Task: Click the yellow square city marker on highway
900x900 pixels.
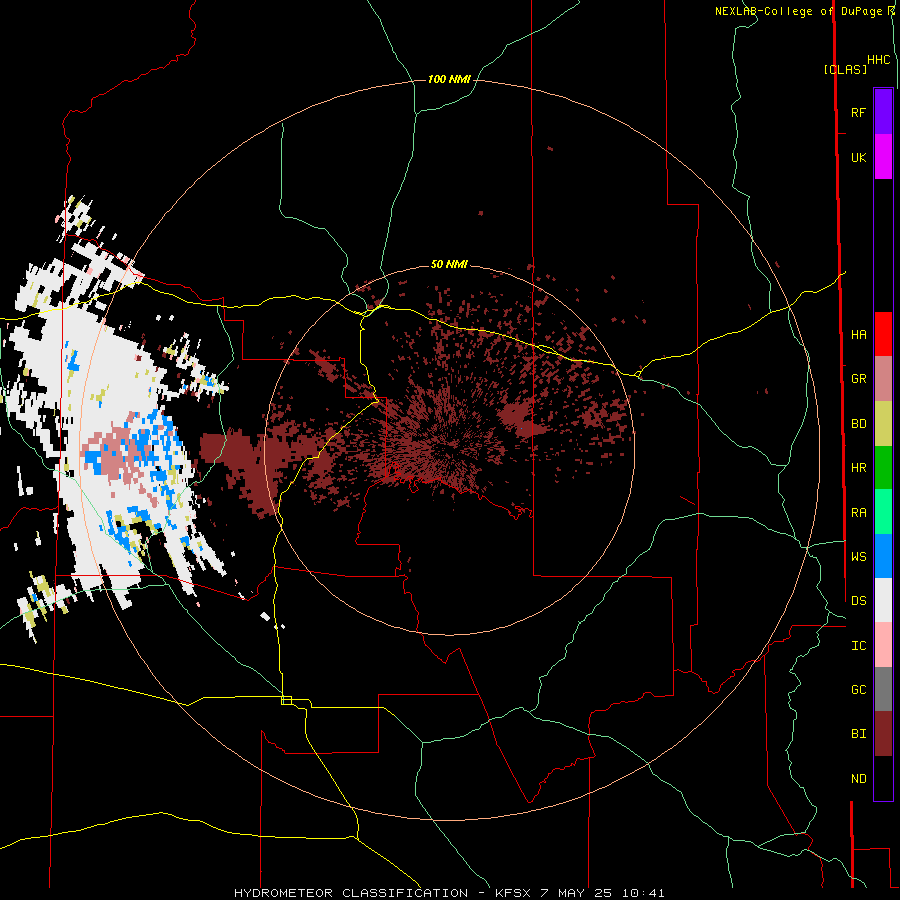Action: [x=286, y=700]
